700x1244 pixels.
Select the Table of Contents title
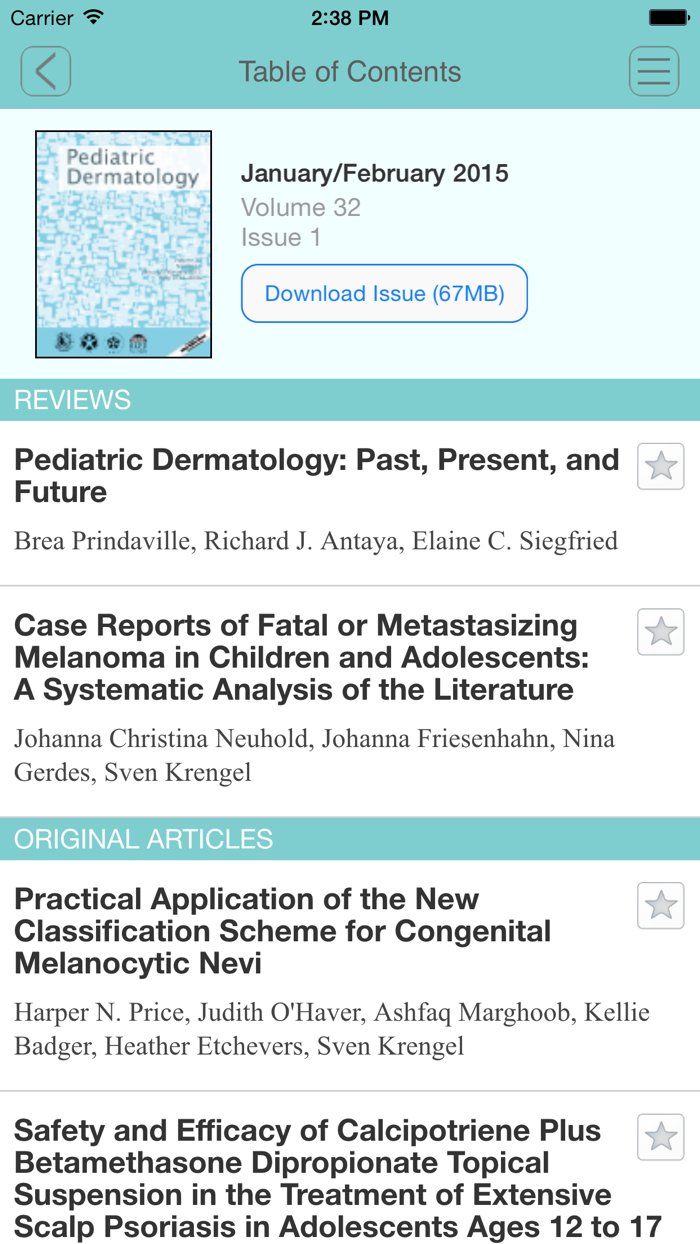pyautogui.click(x=350, y=71)
